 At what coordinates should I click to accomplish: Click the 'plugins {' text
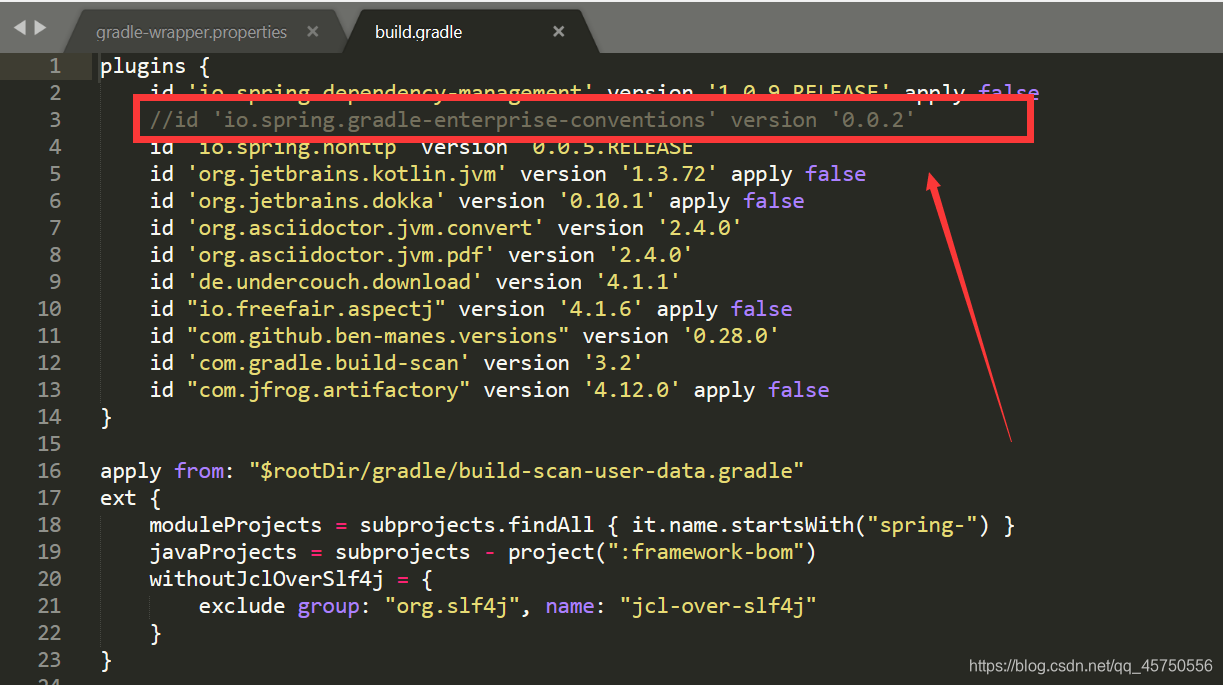(x=155, y=67)
